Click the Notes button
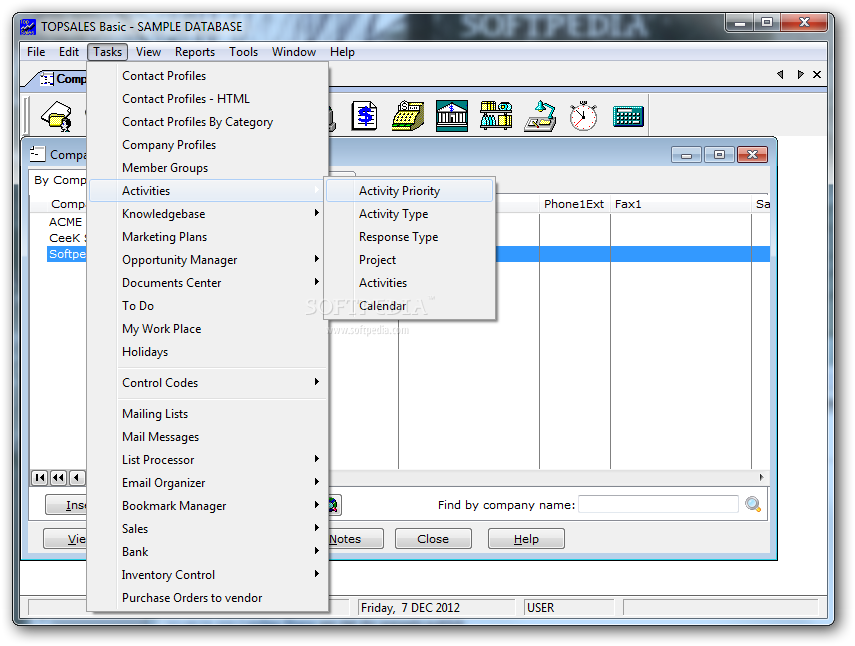The image size is (855, 646). pyautogui.click(x=355, y=539)
